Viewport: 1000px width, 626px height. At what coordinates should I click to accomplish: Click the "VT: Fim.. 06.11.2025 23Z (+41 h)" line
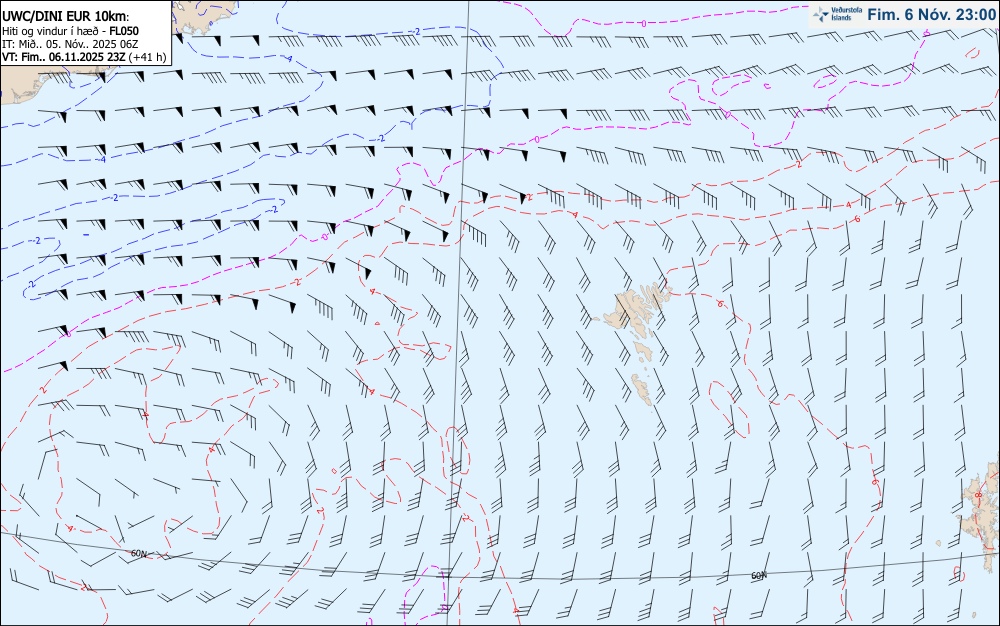click(x=84, y=57)
